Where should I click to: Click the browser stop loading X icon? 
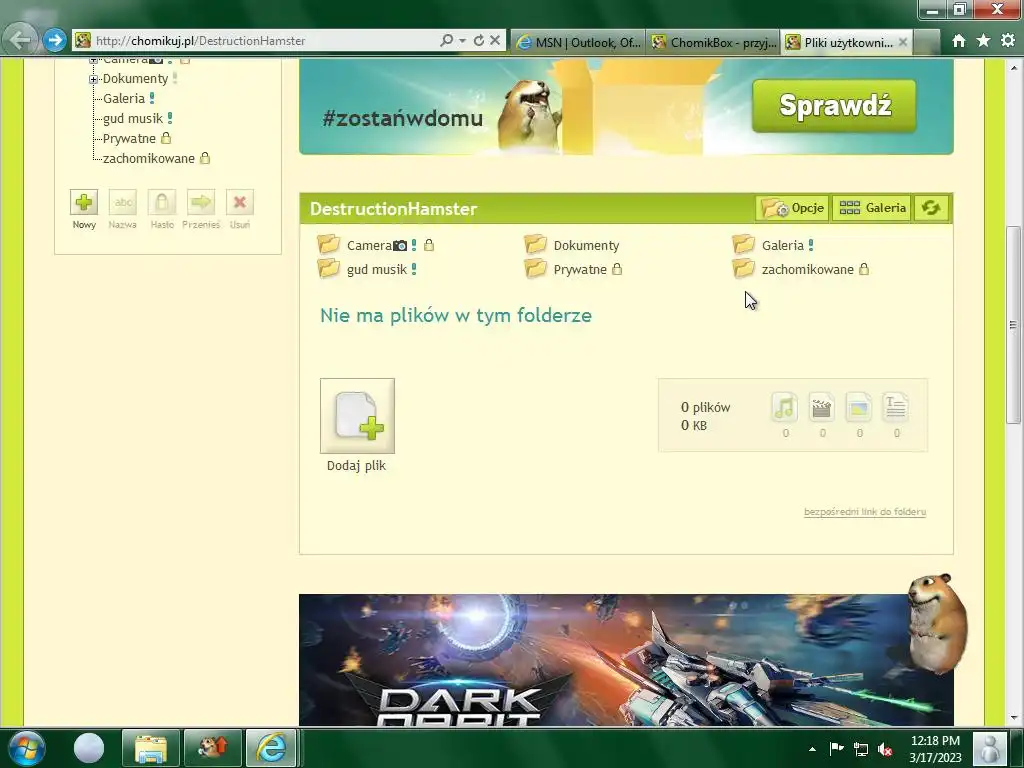[x=495, y=40]
